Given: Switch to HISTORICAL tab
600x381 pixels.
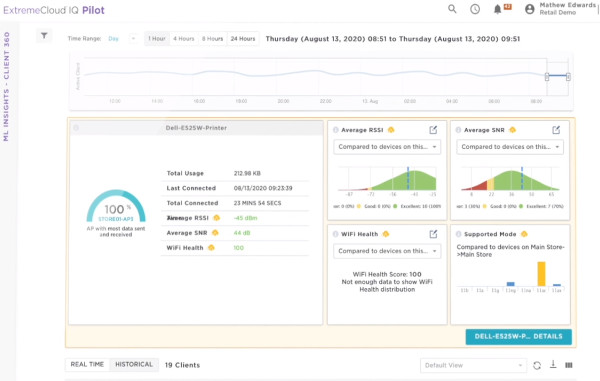Looking at the screenshot, I should click(134, 365).
